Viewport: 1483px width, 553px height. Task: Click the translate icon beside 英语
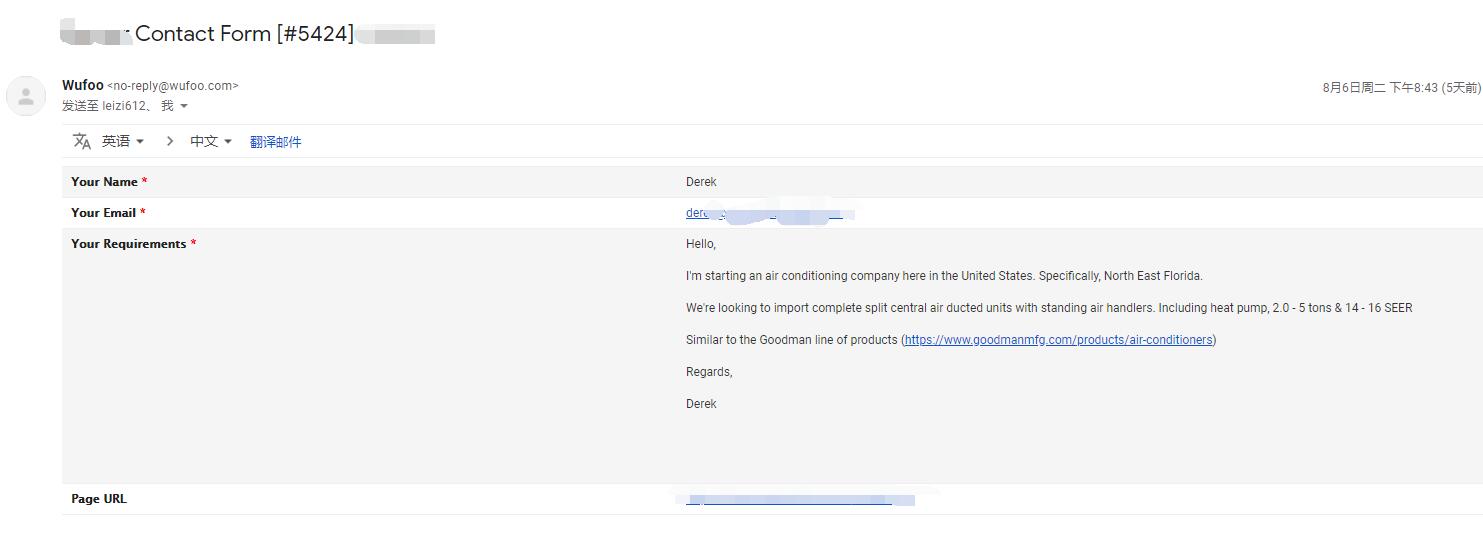[82, 141]
